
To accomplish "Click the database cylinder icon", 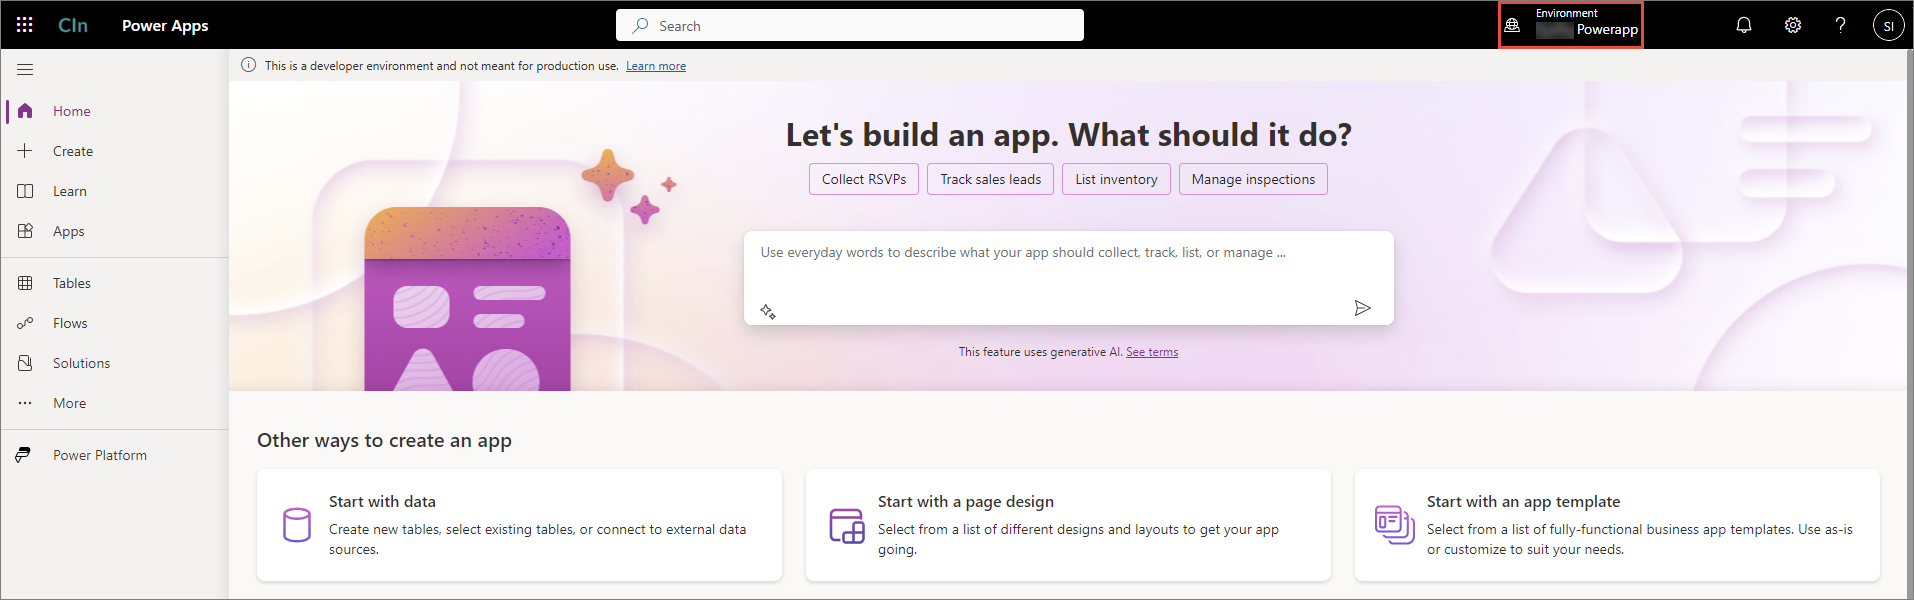I will tap(297, 525).
